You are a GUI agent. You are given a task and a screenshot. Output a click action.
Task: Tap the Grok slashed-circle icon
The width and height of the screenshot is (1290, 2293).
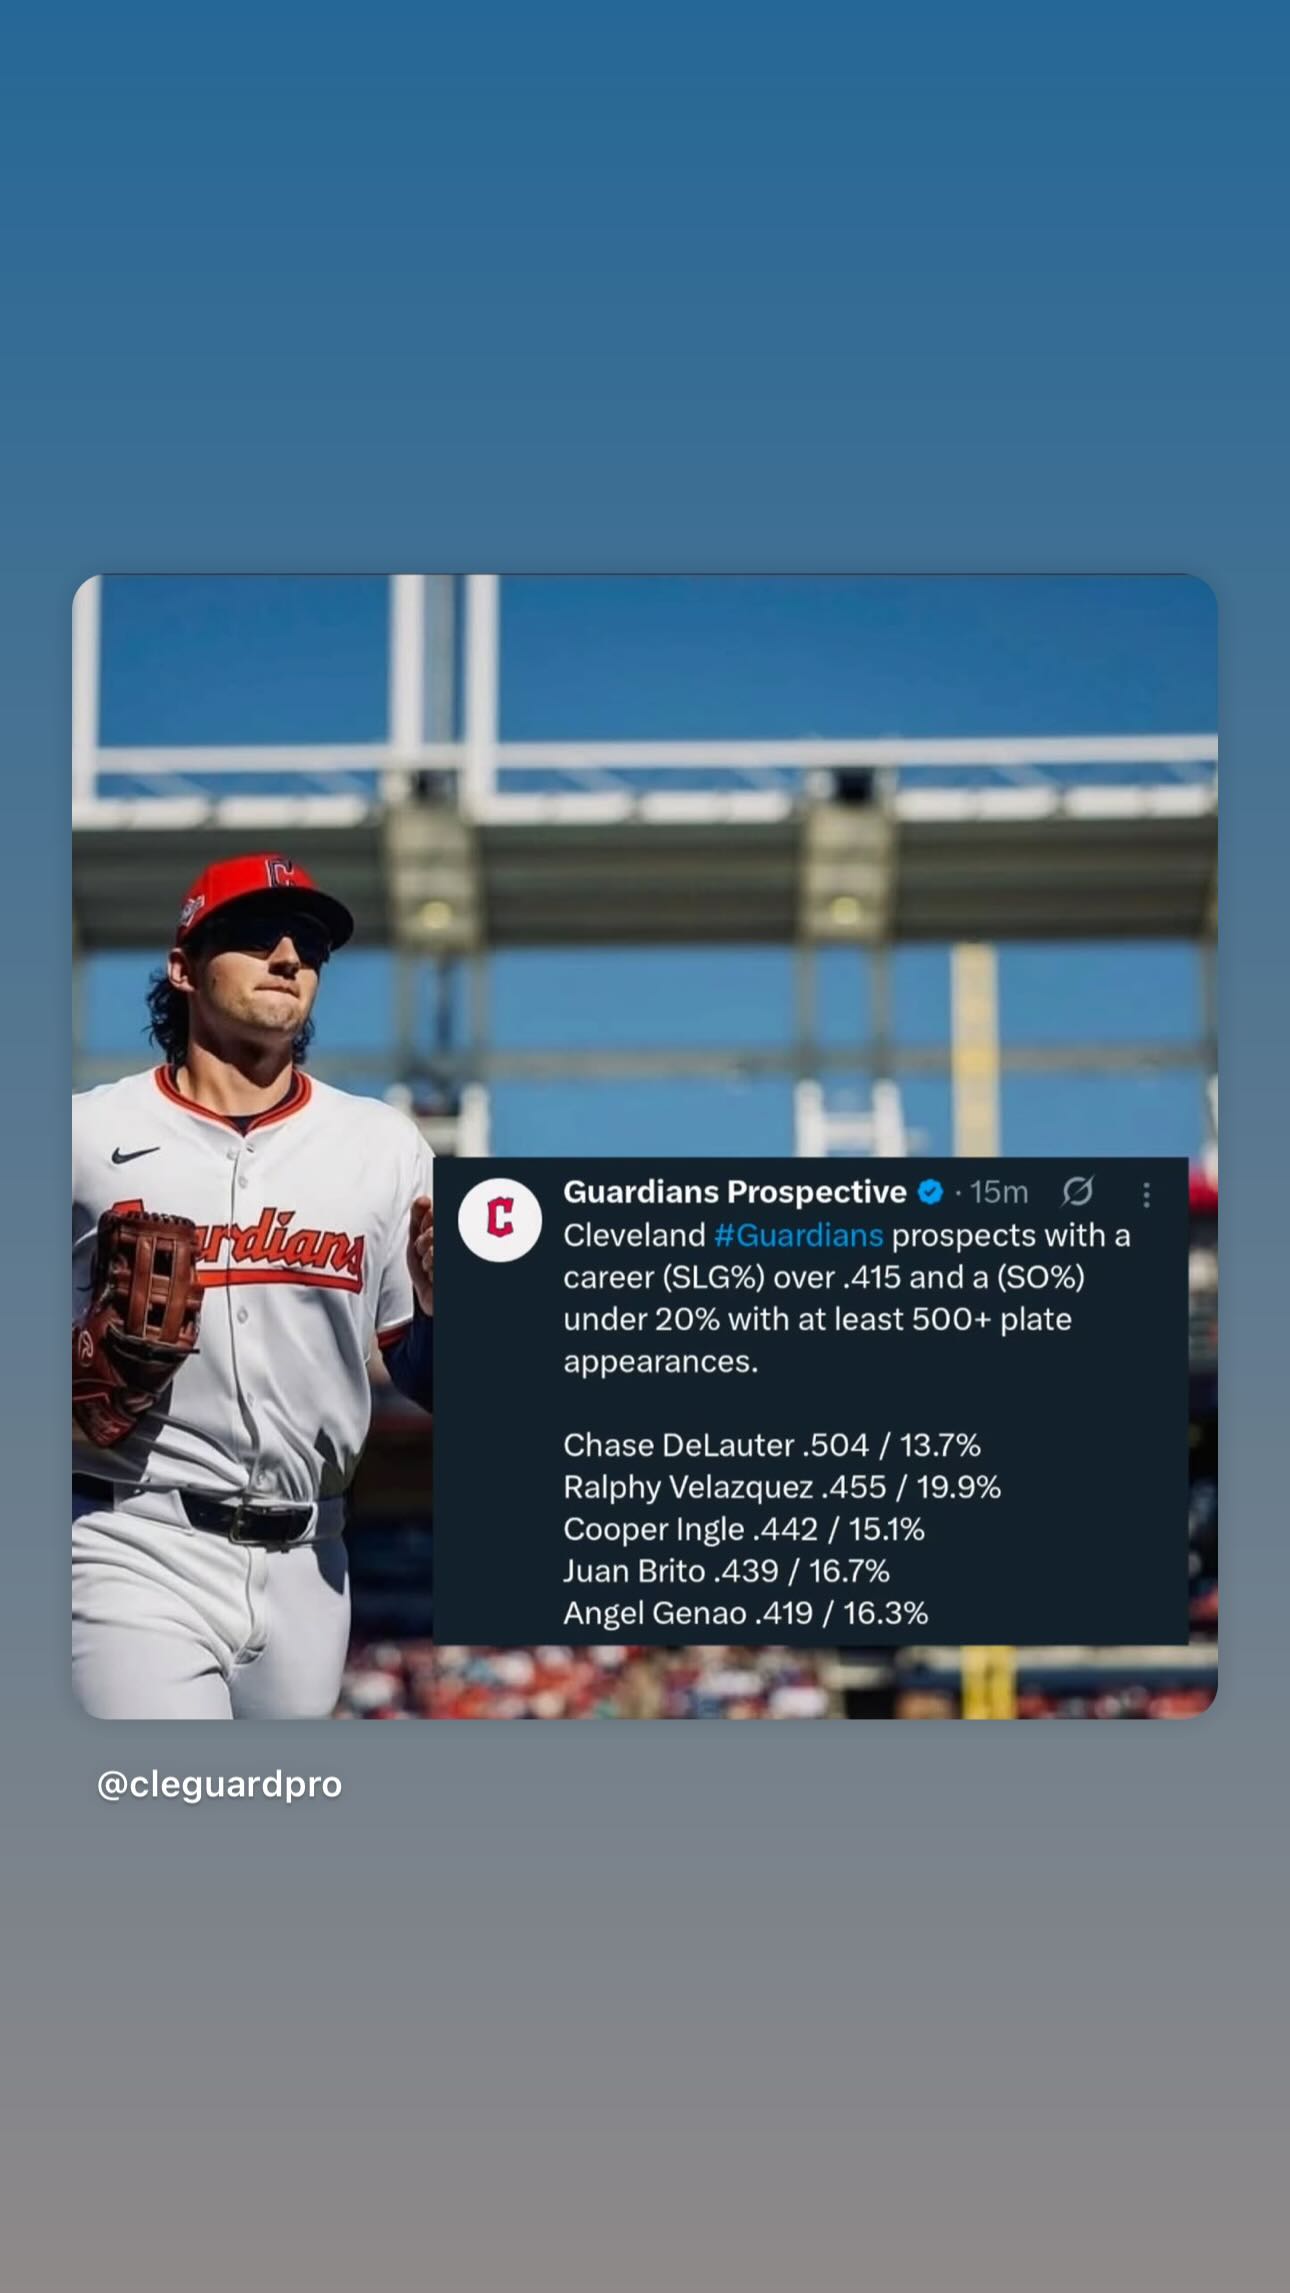click(1077, 1191)
